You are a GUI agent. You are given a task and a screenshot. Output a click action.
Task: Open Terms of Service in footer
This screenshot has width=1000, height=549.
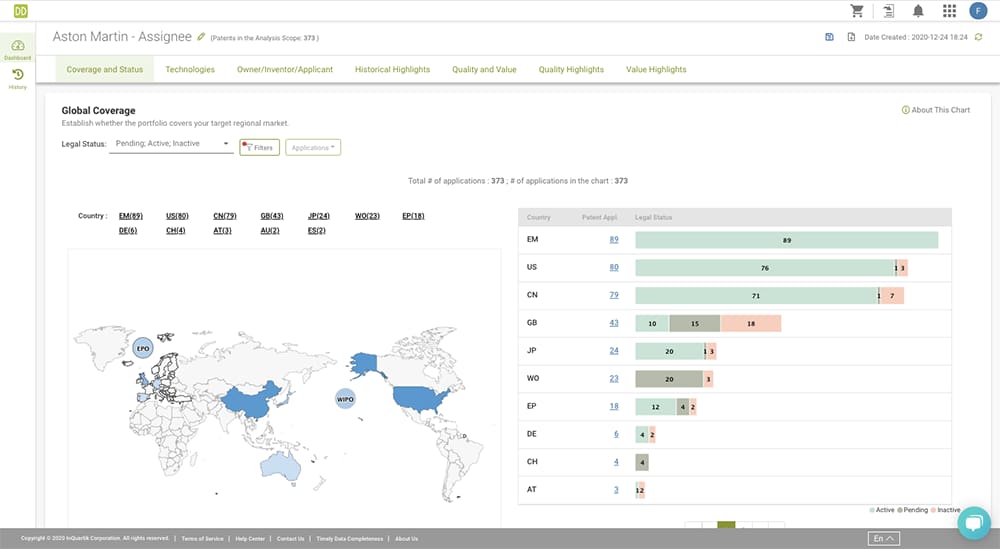(202, 539)
